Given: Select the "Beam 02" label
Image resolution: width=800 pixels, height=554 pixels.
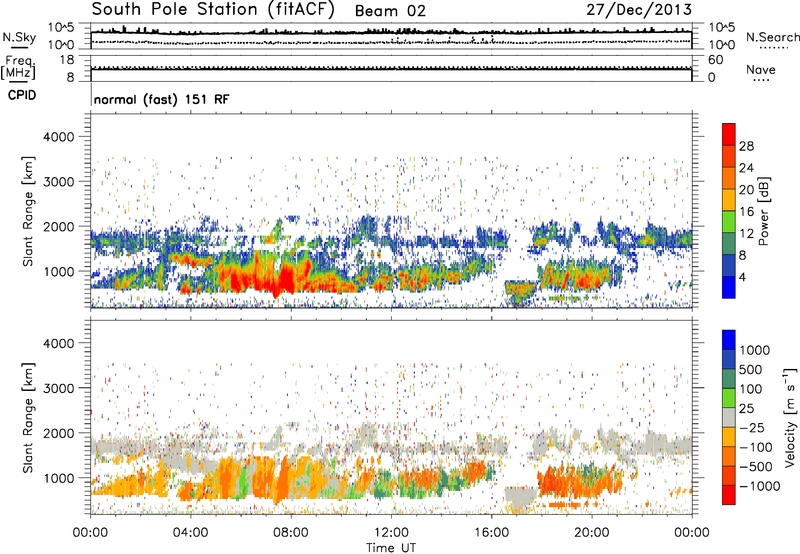Looking at the screenshot, I should coord(390,11).
